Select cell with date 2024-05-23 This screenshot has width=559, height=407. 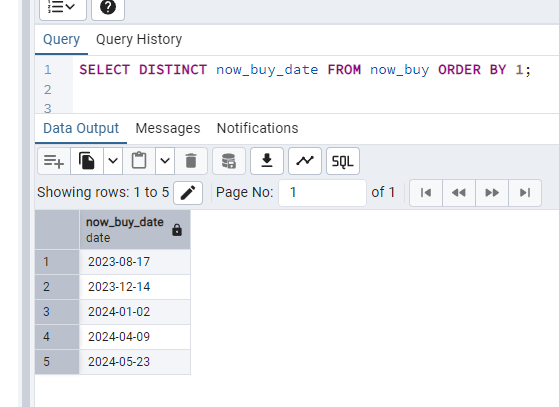pos(135,362)
